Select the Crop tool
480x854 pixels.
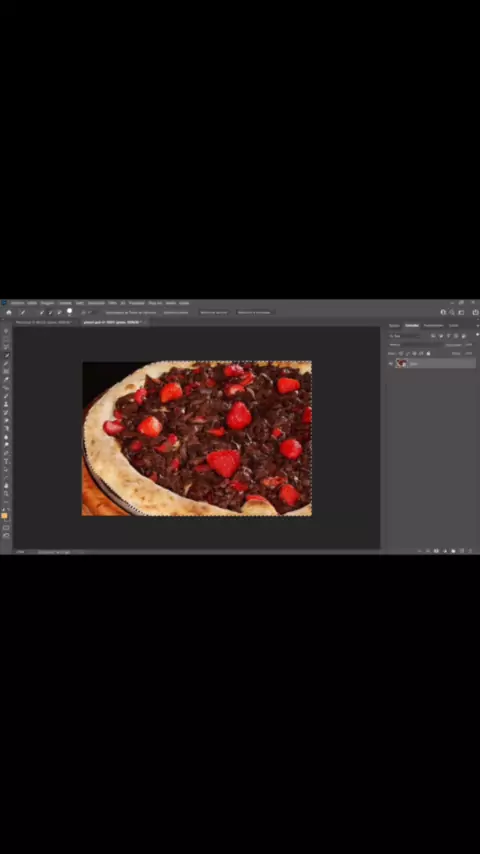[x=6, y=363]
